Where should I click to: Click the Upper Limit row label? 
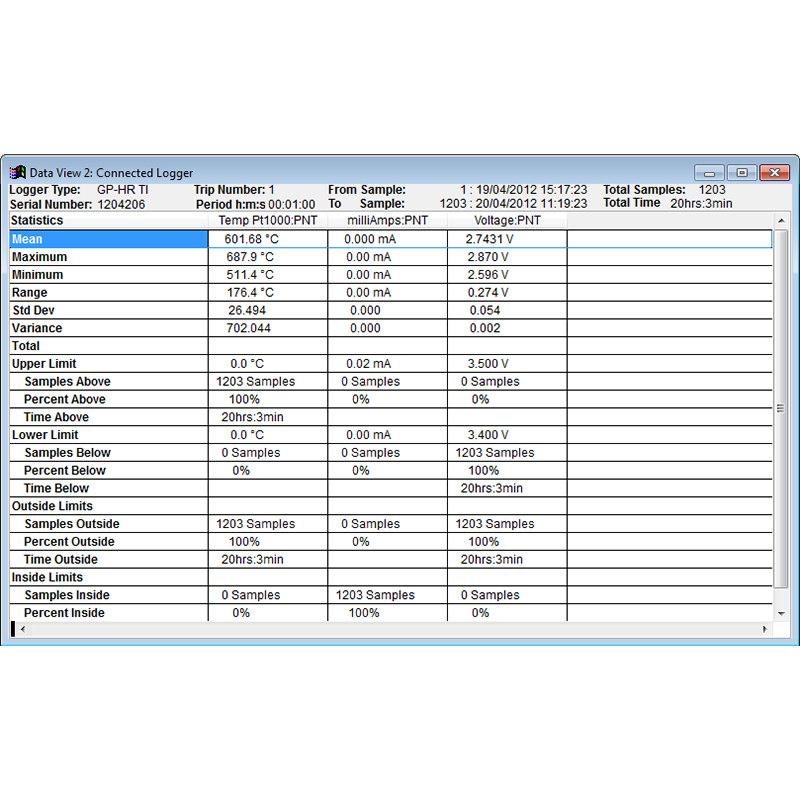(44, 364)
